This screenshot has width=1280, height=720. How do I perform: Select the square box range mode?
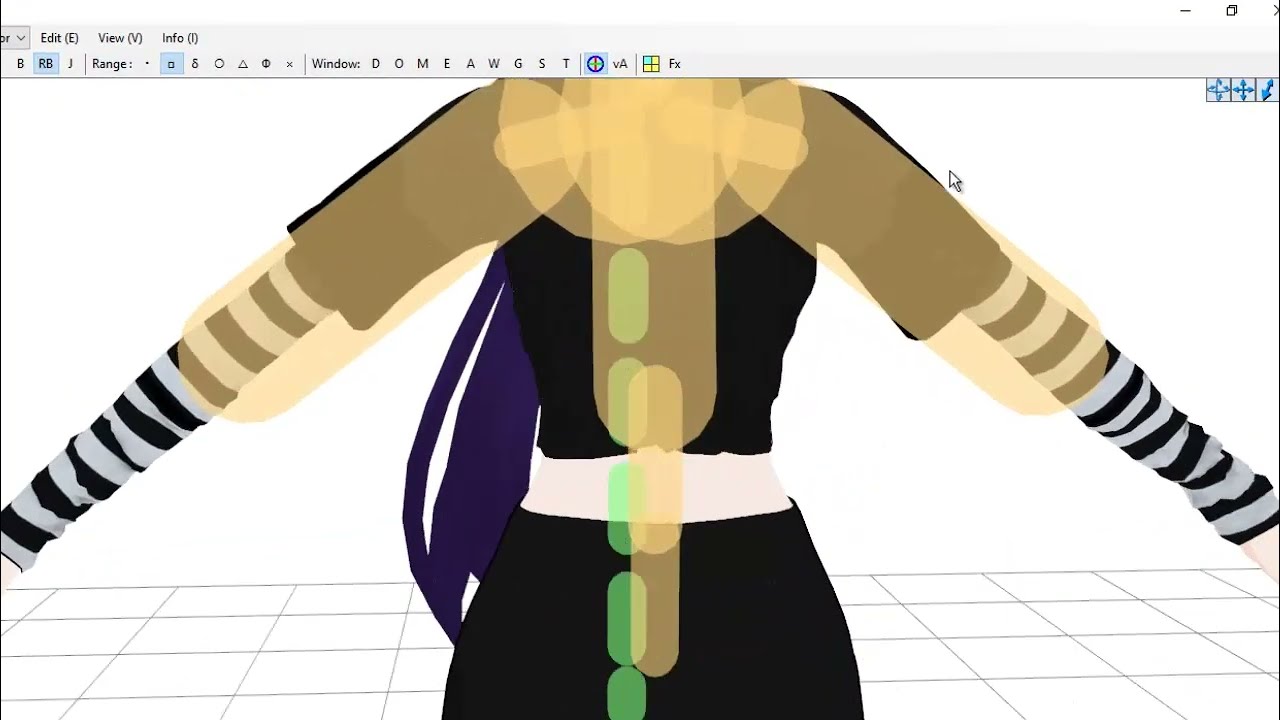point(171,64)
